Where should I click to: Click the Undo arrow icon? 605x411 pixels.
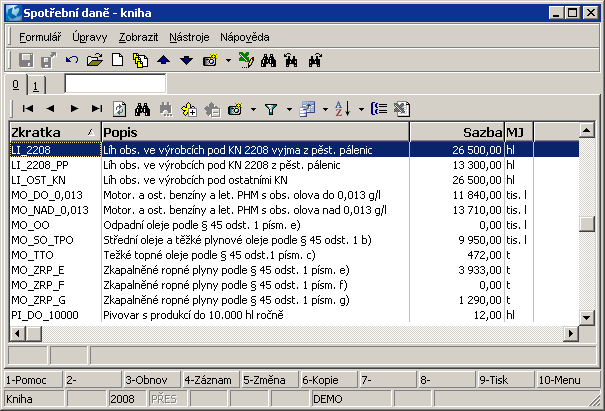click(x=72, y=61)
